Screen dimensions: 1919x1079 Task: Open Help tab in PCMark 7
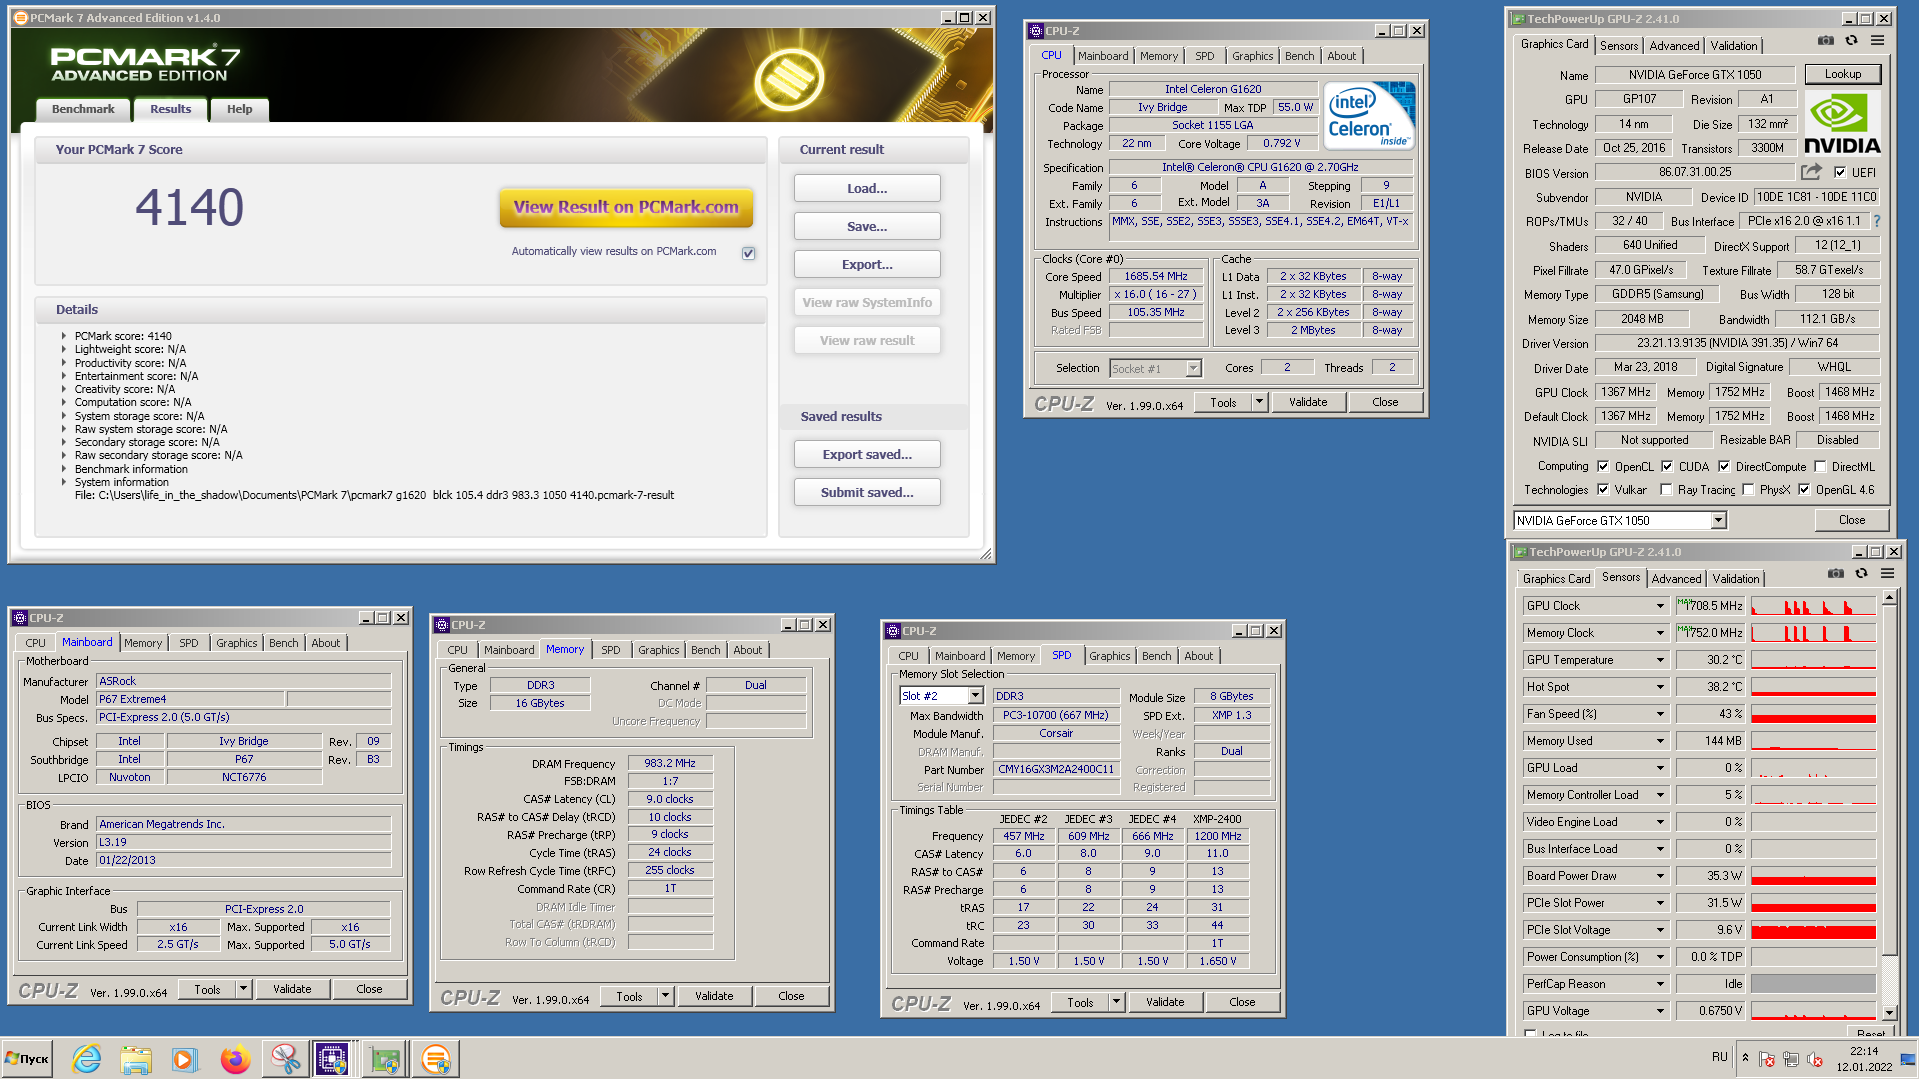click(239, 109)
